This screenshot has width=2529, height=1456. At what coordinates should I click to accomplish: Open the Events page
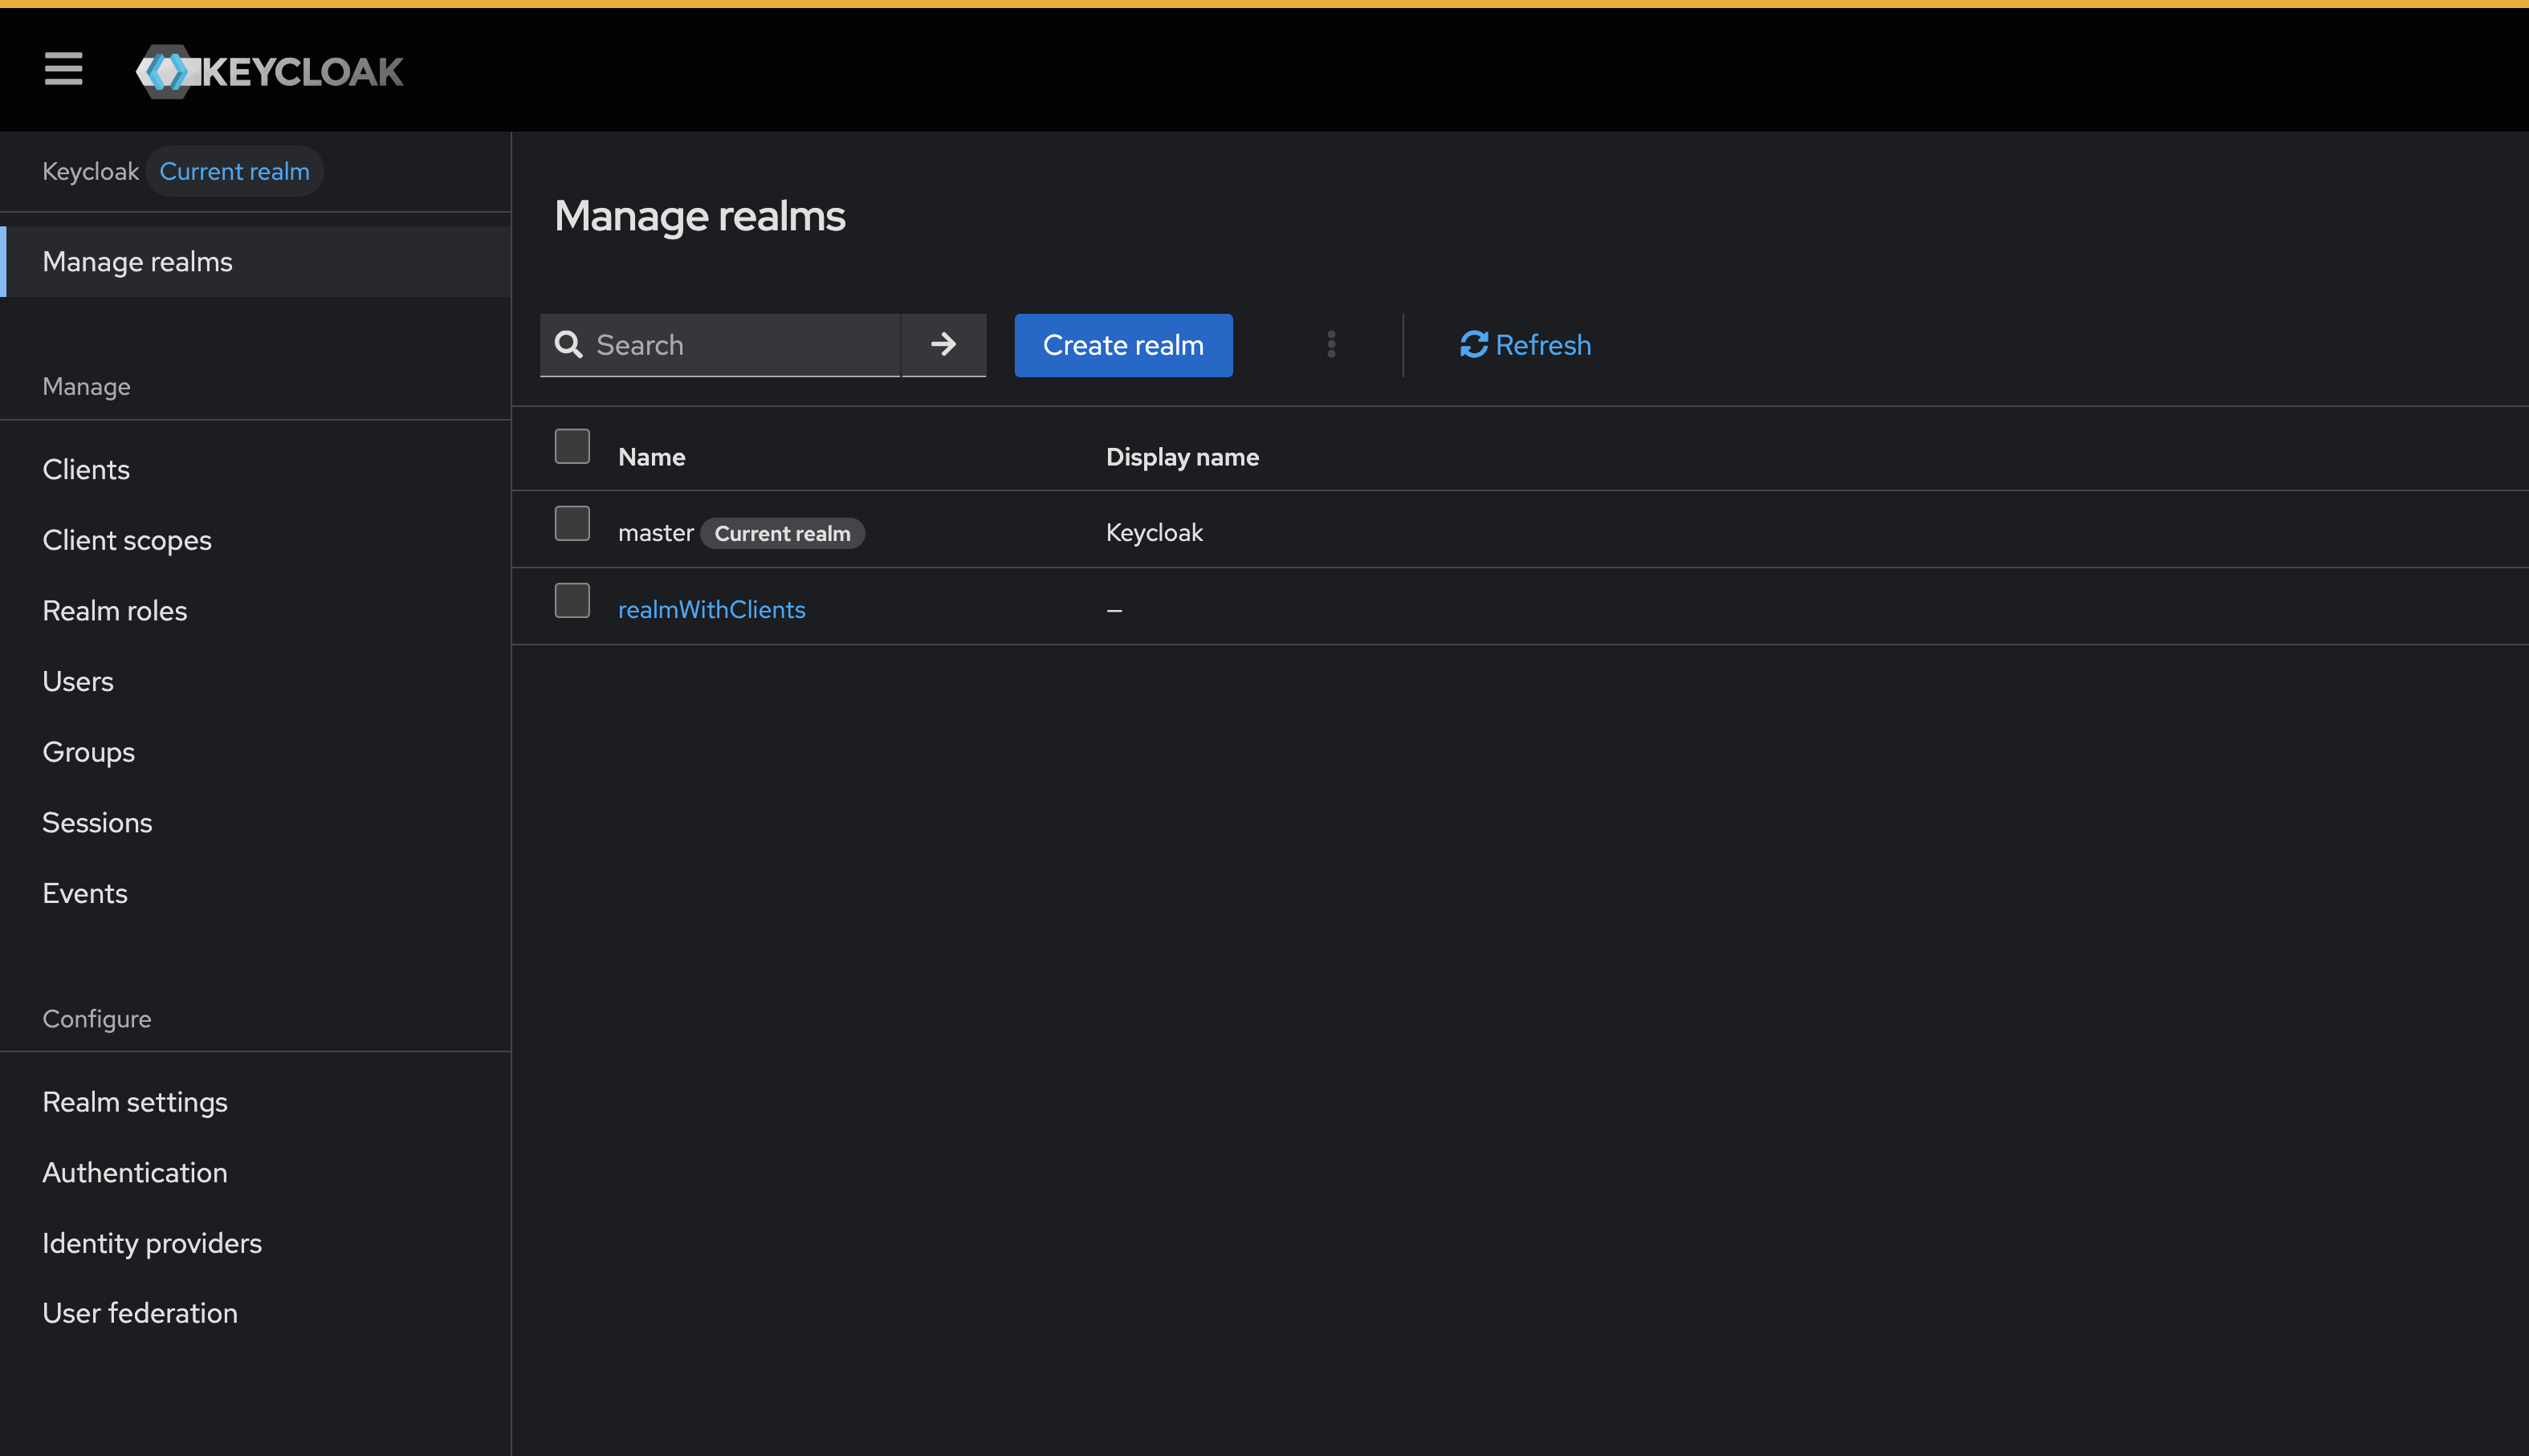(x=85, y=893)
